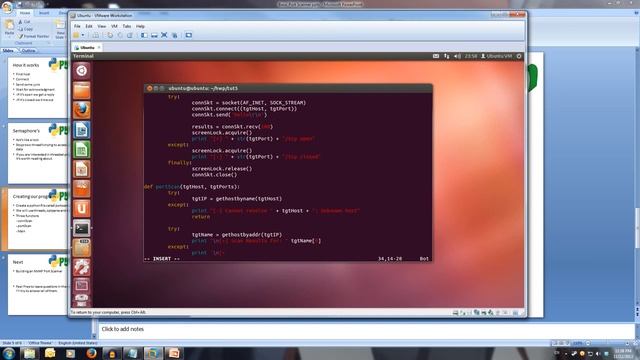Adjust PowerPoint zoom slider in status bar
Viewport: 640px width, 360px height.
pyautogui.click(x=607, y=343)
